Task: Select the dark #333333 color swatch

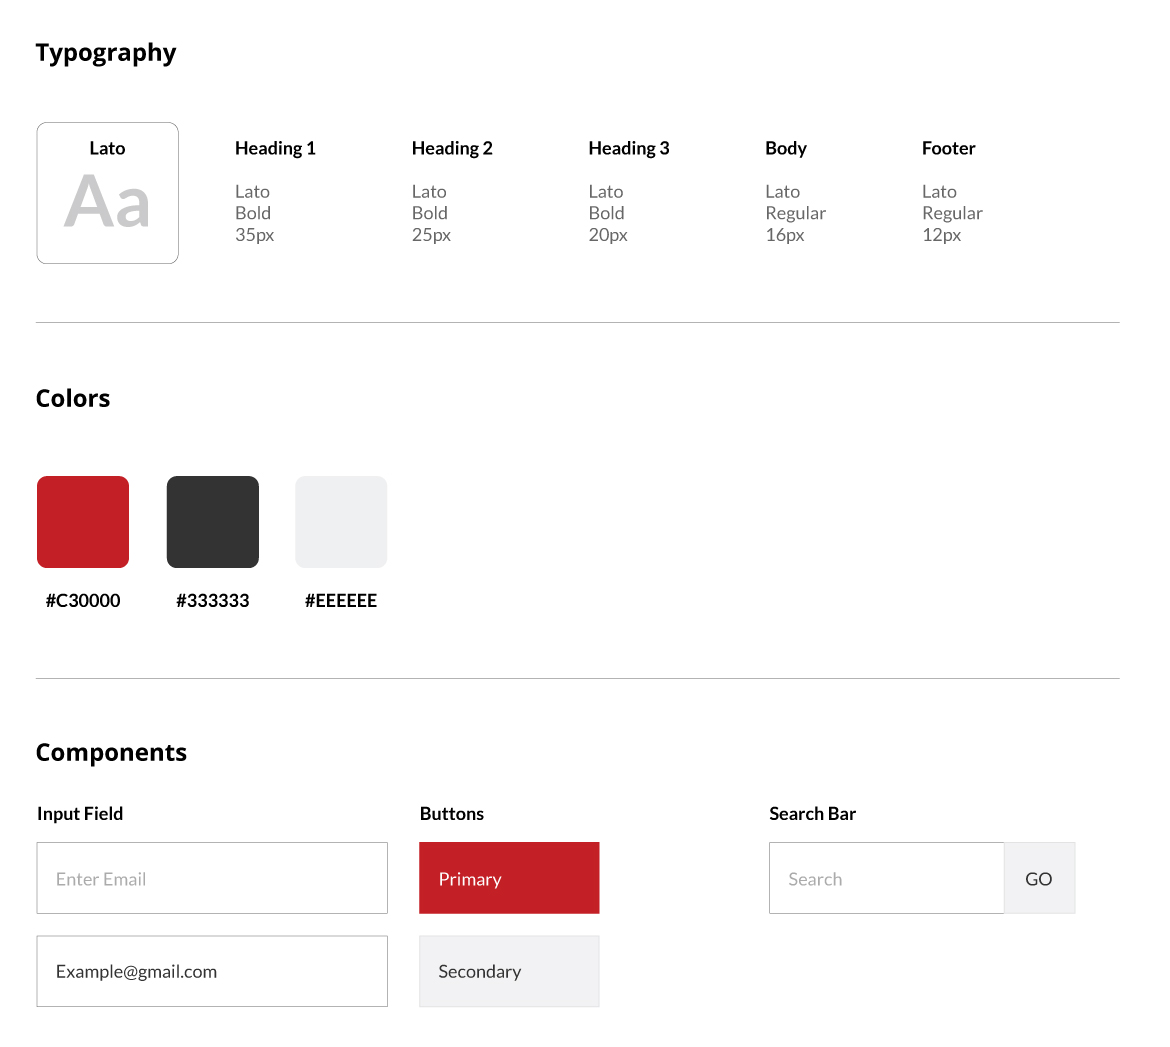Action: pyautogui.click(x=213, y=521)
